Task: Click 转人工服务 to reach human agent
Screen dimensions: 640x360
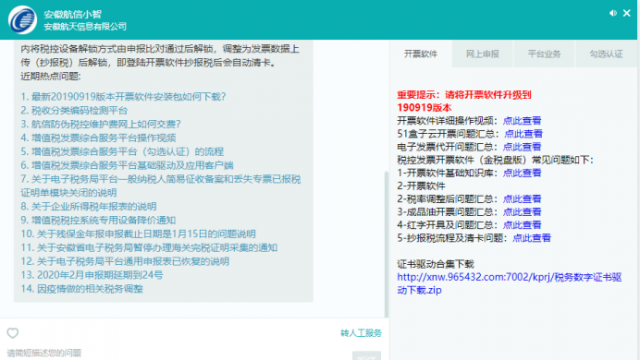Action: 361,333
